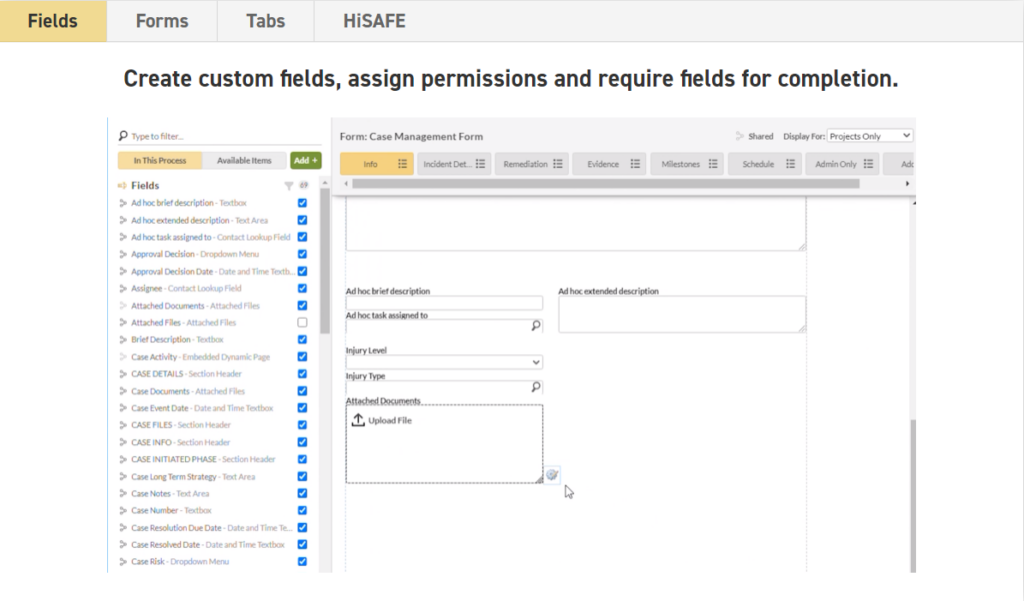Collapse the Fields section arrow
This screenshot has height=601, width=1024.
pyautogui.click(x=122, y=186)
